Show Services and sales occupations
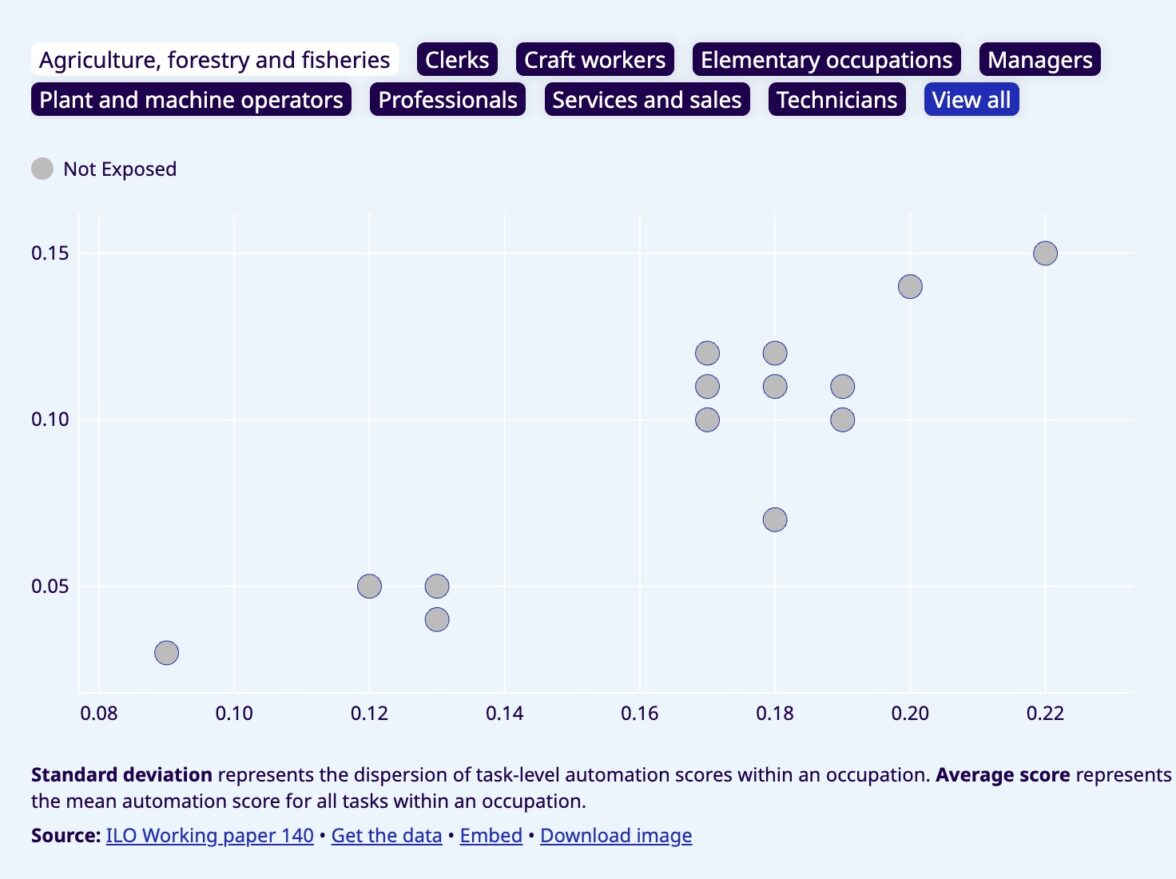Viewport: 1176px width, 879px height. [647, 100]
